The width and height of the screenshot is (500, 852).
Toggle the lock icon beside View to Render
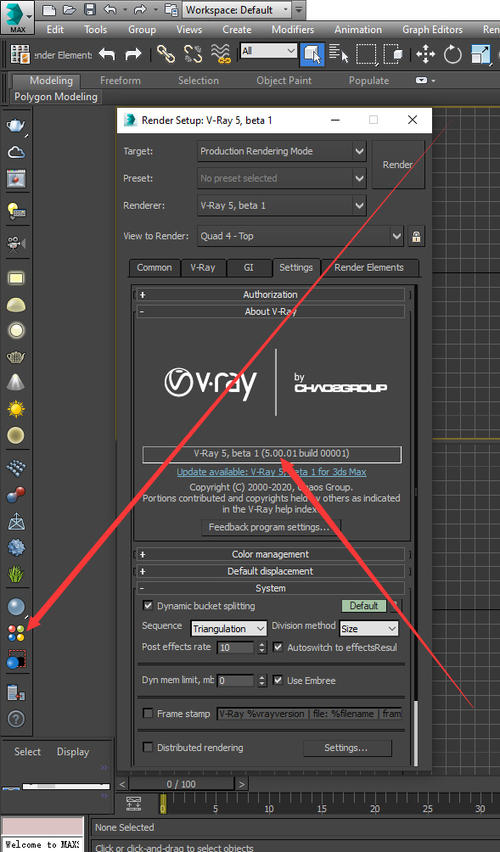click(416, 236)
